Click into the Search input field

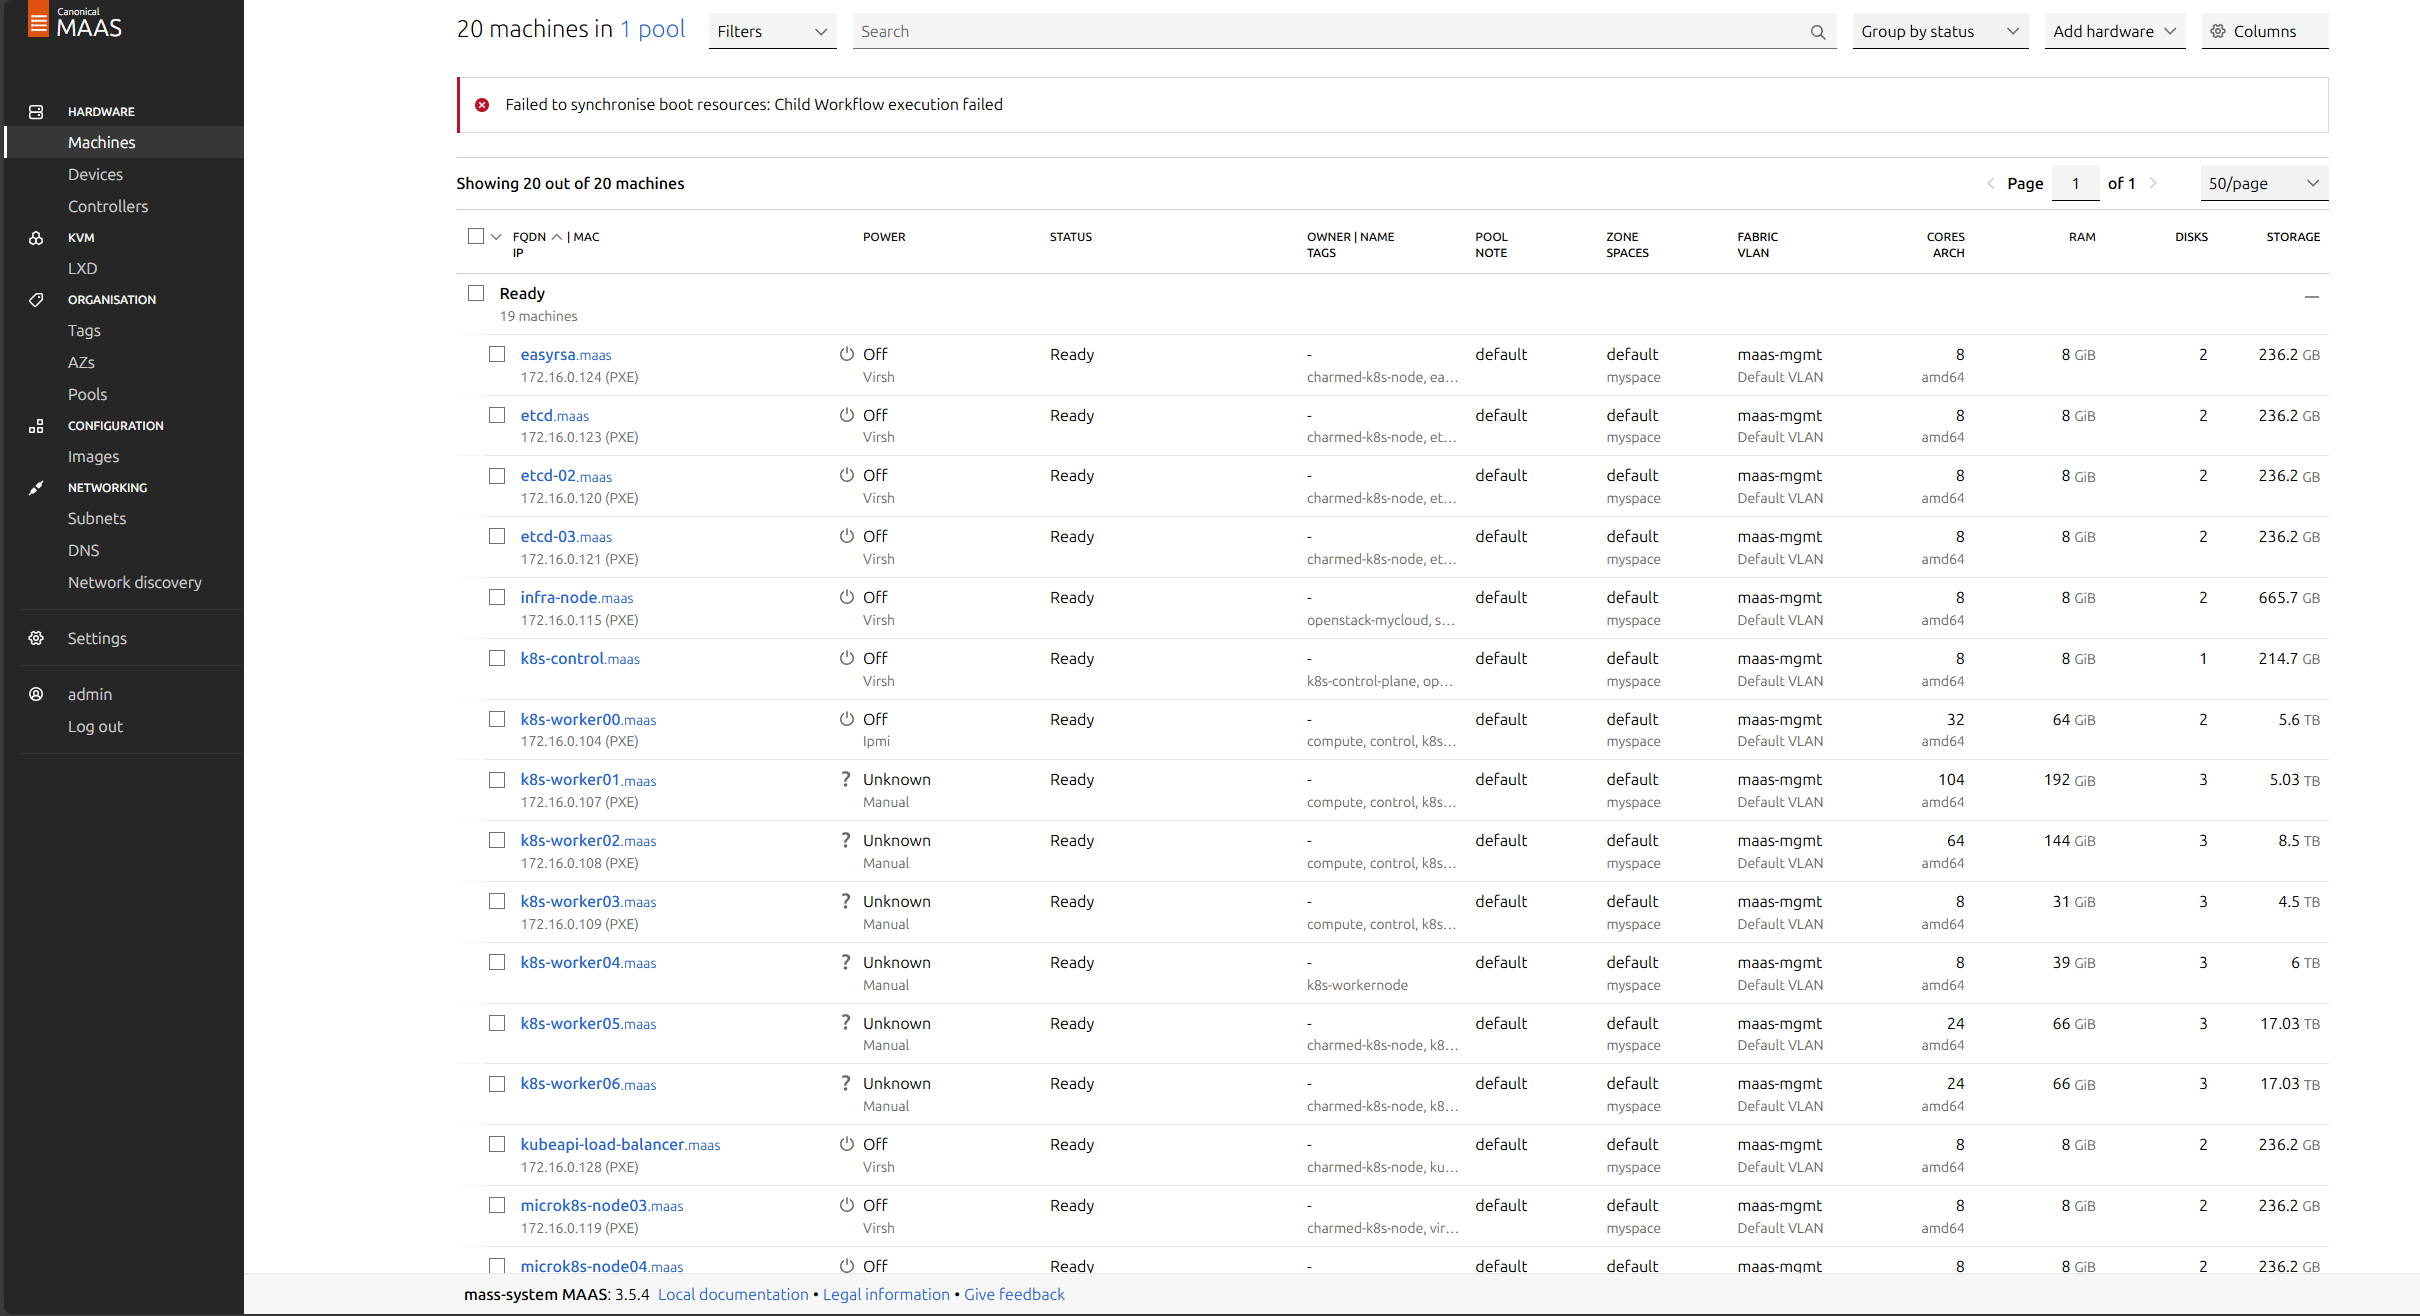tap(1330, 32)
